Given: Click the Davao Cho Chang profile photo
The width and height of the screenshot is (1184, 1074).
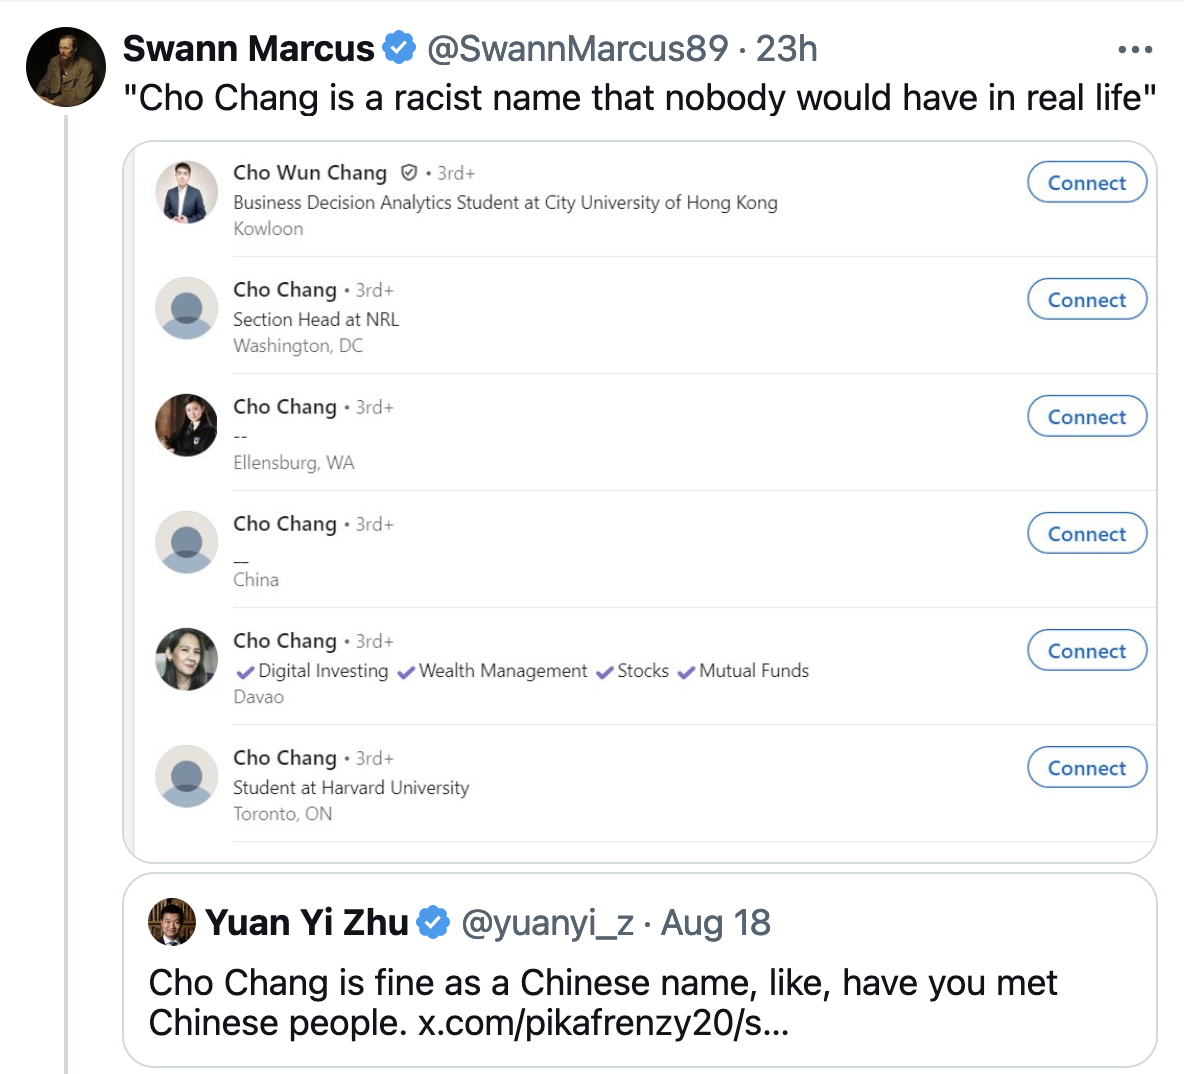Looking at the screenshot, I should (x=187, y=659).
